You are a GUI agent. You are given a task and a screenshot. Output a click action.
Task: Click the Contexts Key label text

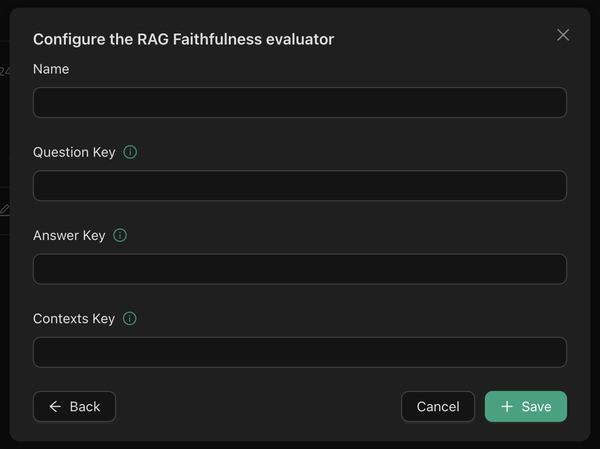click(74, 319)
